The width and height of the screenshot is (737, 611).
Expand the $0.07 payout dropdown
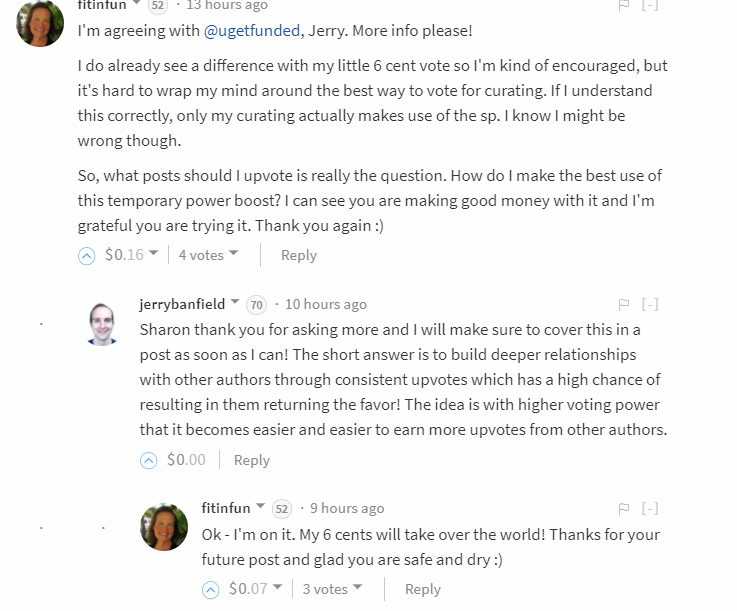(277, 588)
